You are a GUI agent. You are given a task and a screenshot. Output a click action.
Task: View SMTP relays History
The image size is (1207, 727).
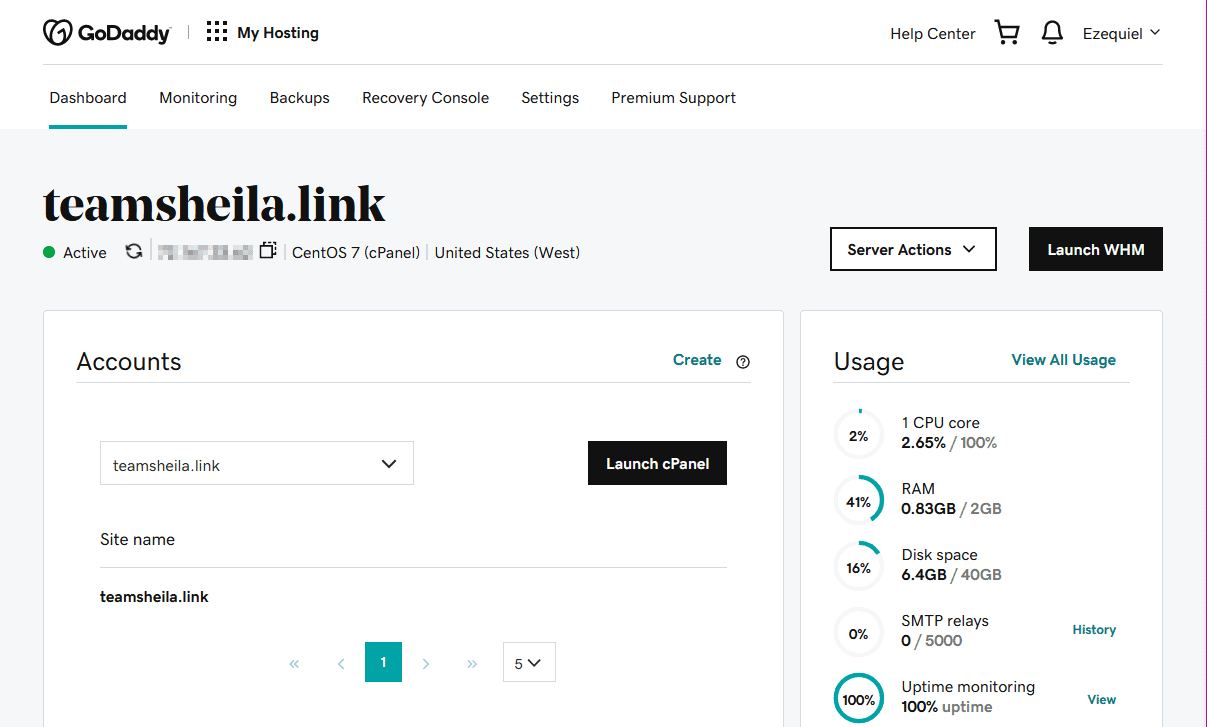(1094, 630)
